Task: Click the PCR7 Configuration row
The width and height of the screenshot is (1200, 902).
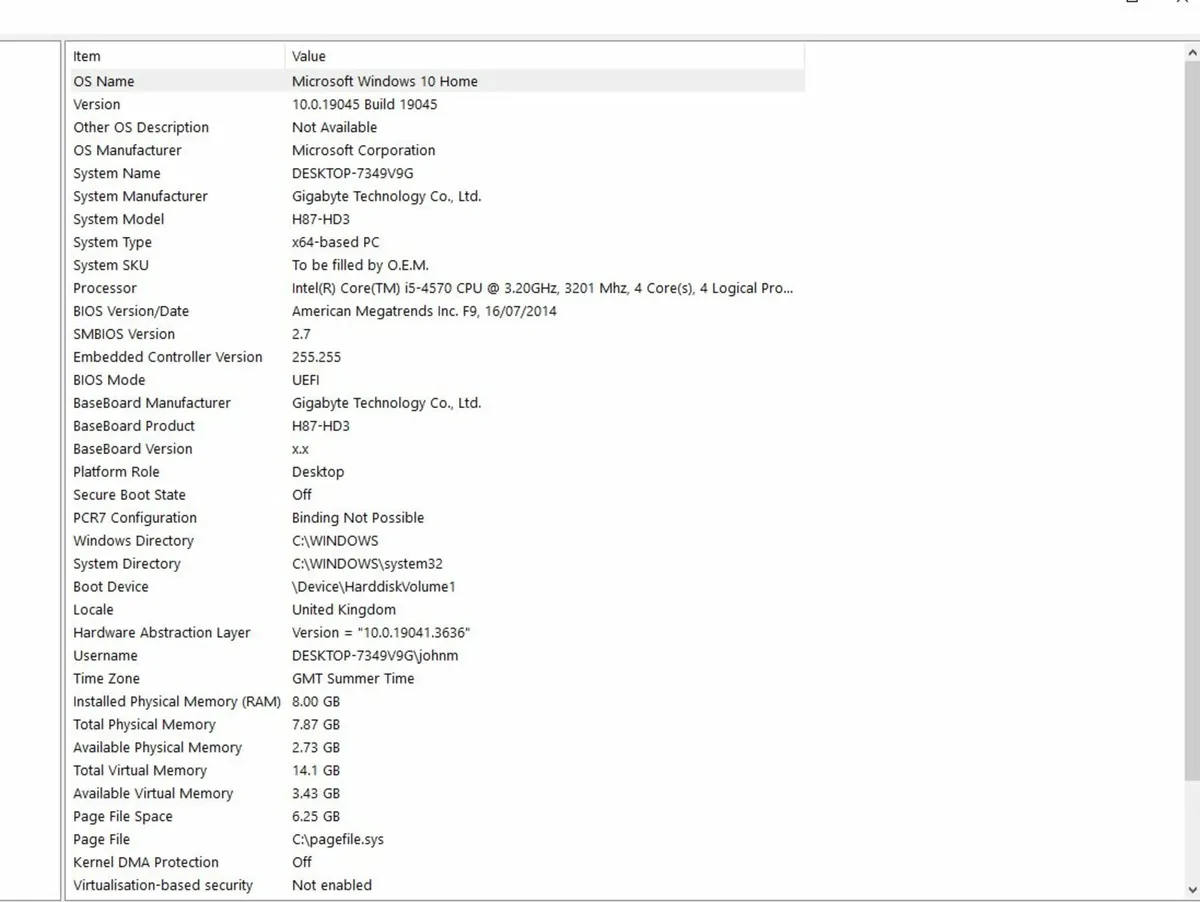Action: click(x=135, y=519)
